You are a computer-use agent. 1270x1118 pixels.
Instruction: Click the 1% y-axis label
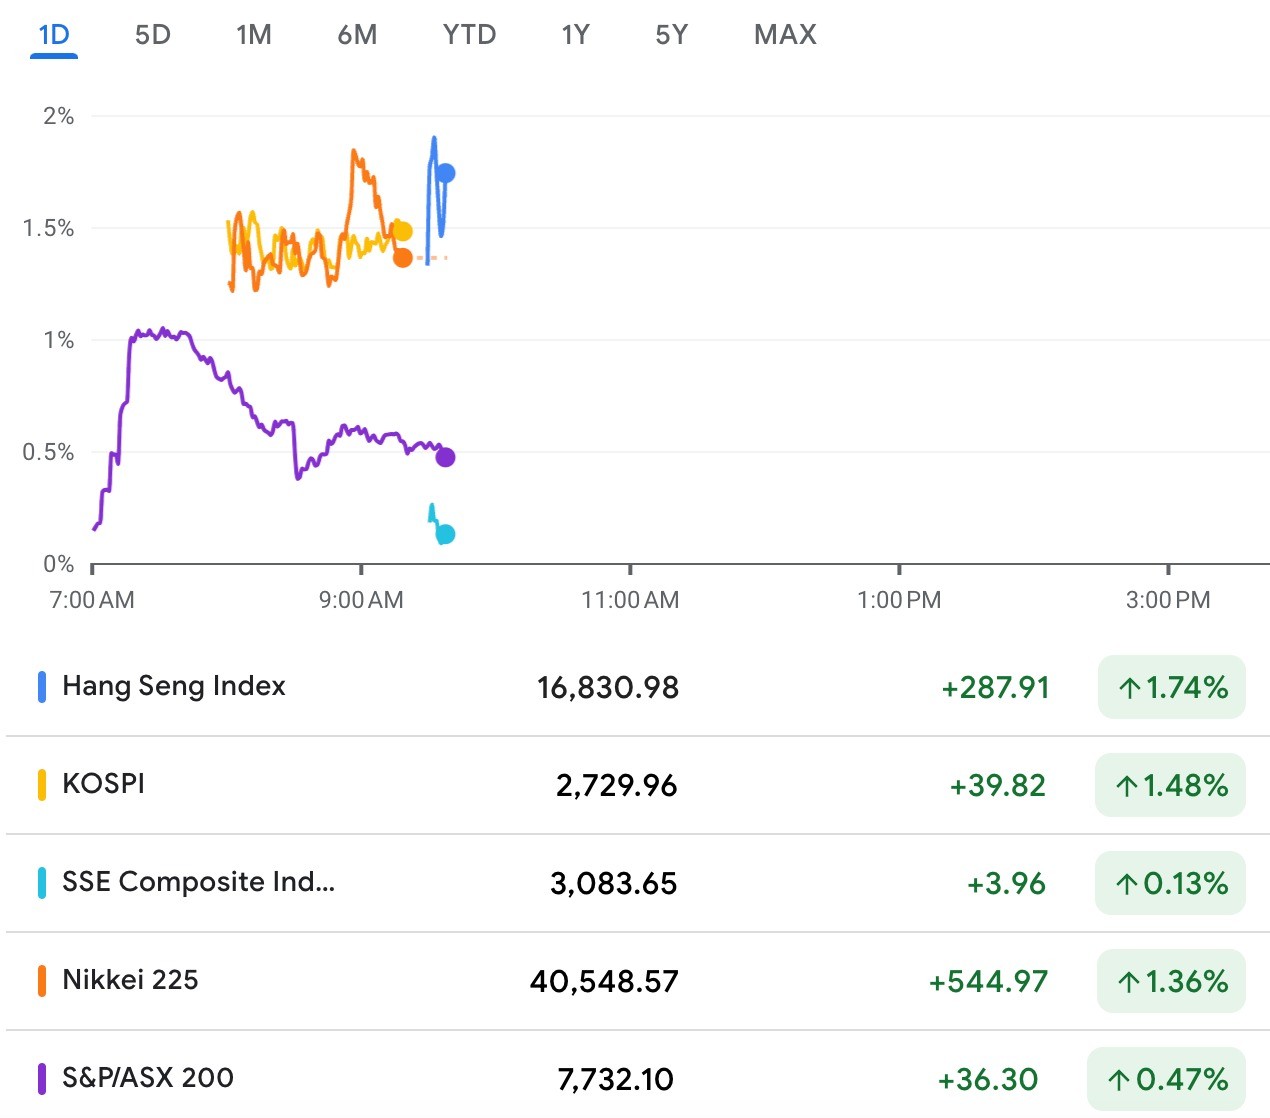tap(59, 340)
